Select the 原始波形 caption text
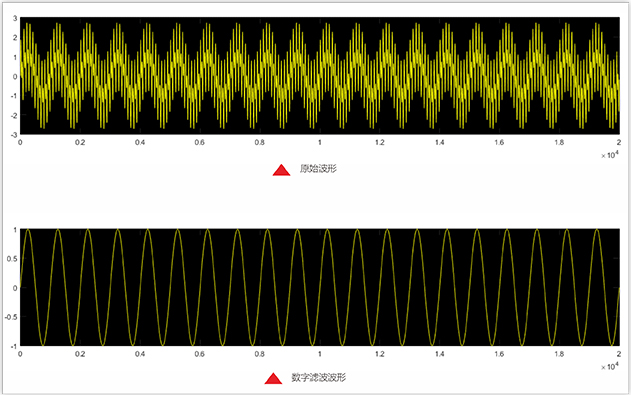631x395 pixels. 318,169
